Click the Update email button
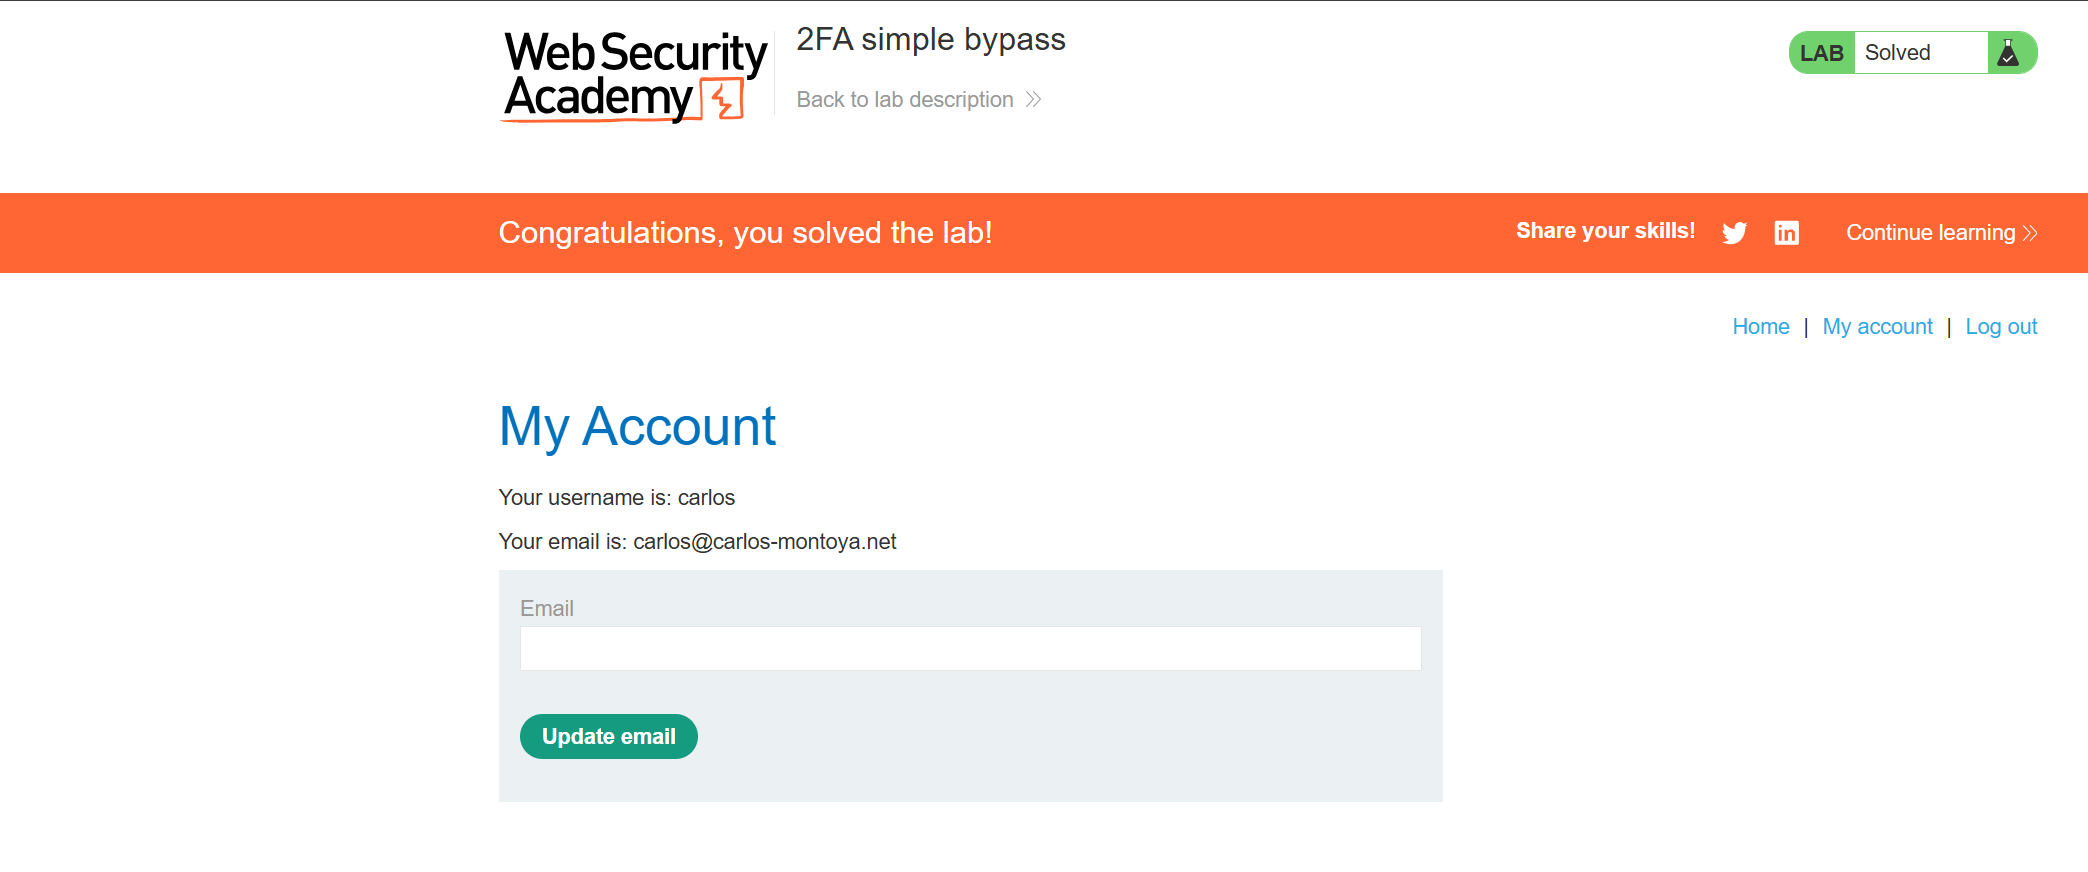This screenshot has width=2088, height=872. [608, 736]
